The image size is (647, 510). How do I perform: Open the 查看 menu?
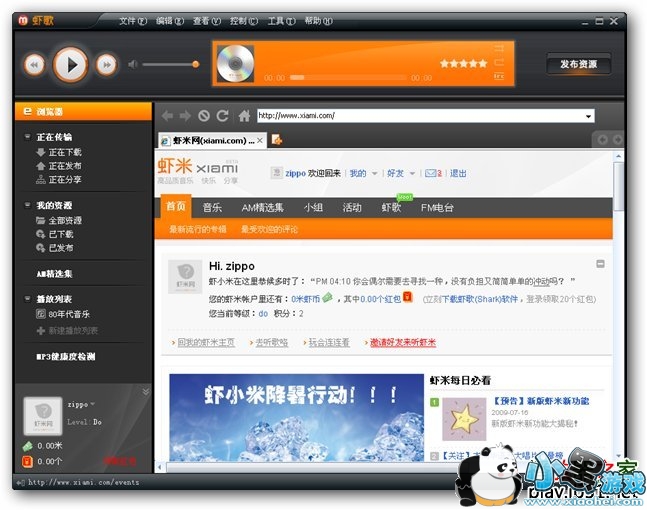point(207,21)
